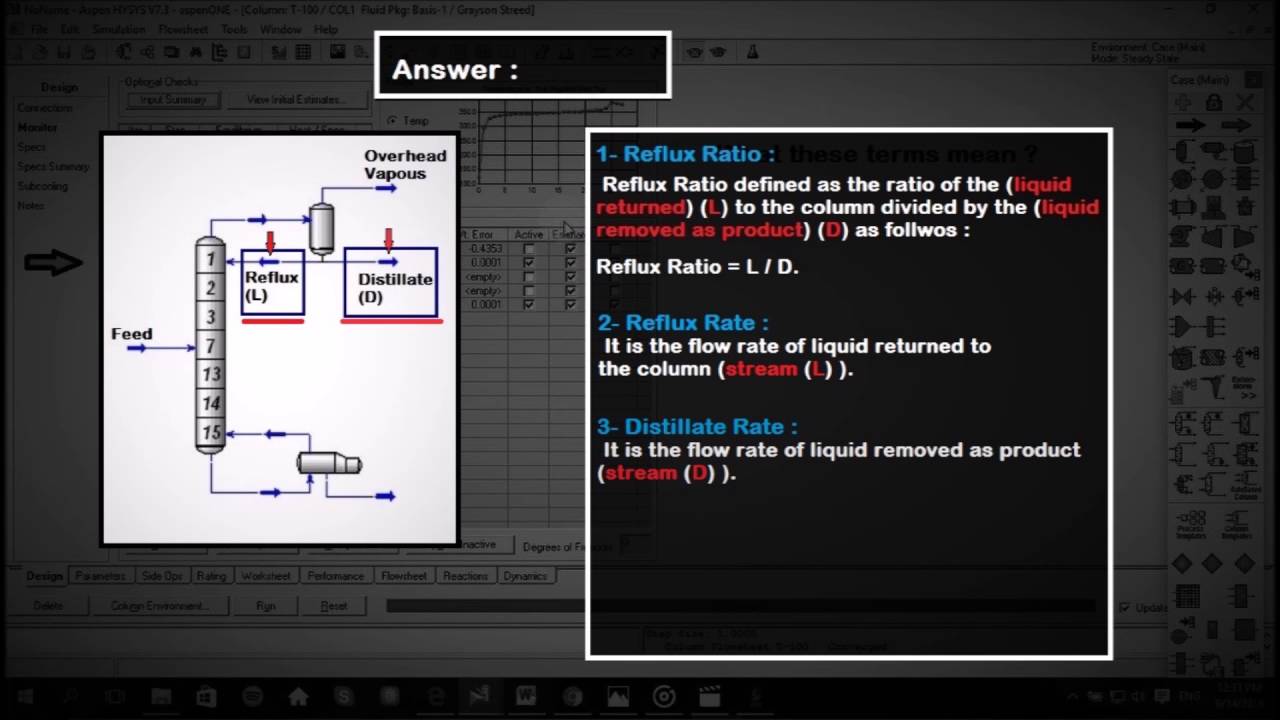Click the plus icon in Case (Main) palette
The width and height of the screenshot is (1280, 720).
[x=1183, y=102]
